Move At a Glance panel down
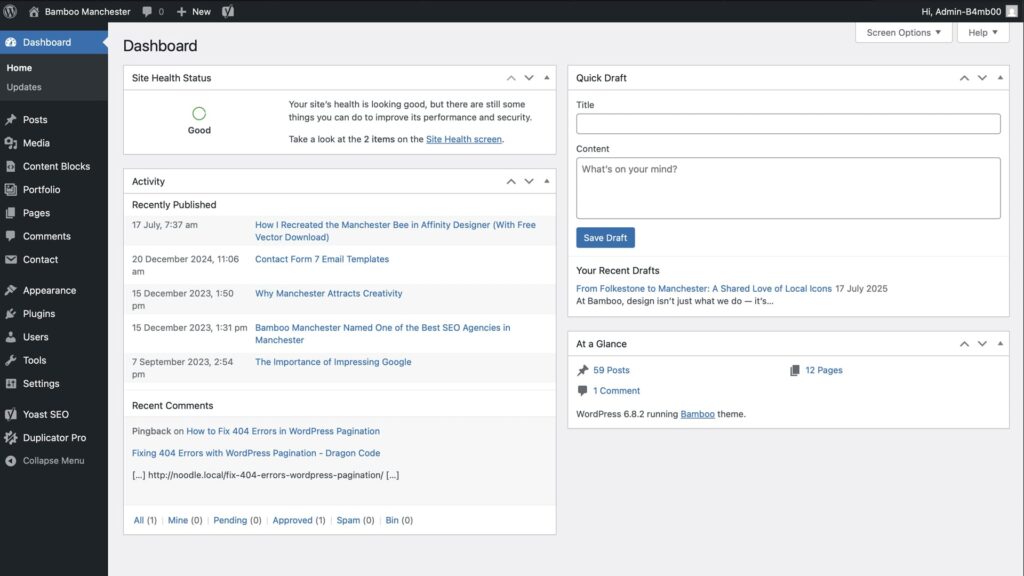1024x576 pixels. [982, 344]
